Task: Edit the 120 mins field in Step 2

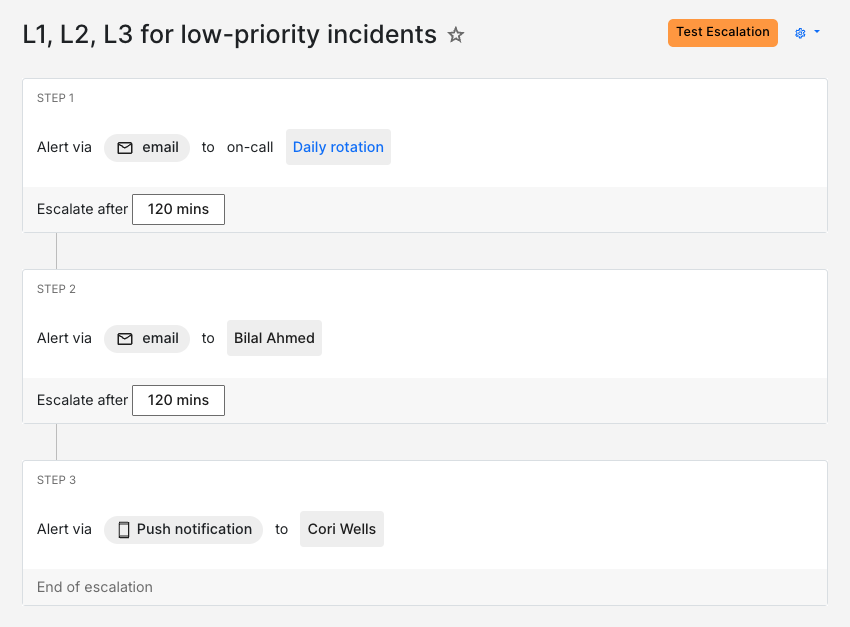Action: point(178,400)
